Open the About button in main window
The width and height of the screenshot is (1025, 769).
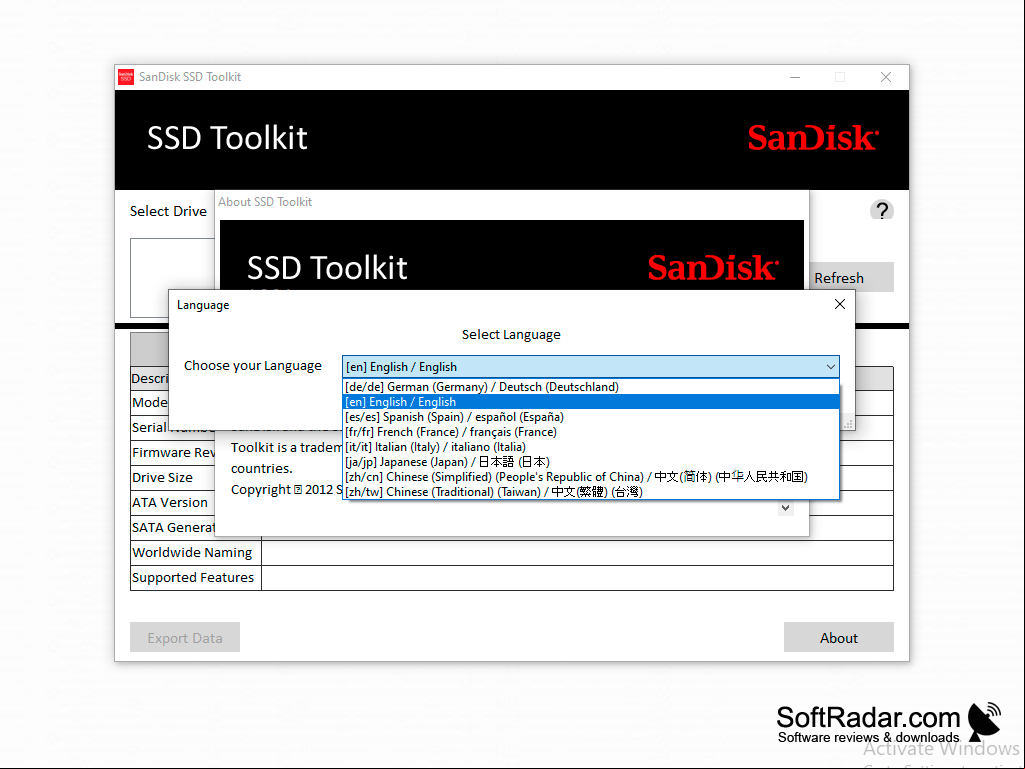click(x=839, y=638)
